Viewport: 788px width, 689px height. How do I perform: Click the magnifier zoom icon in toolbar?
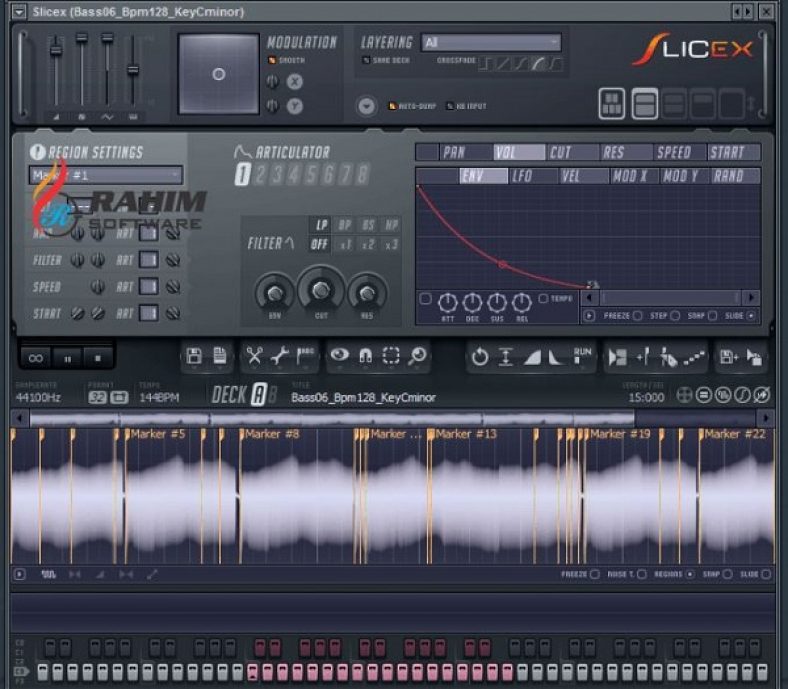pyautogui.click(x=417, y=357)
